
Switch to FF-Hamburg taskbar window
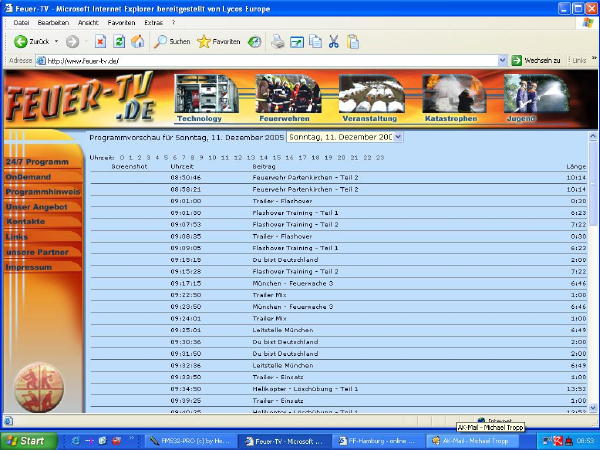[x=378, y=441]
